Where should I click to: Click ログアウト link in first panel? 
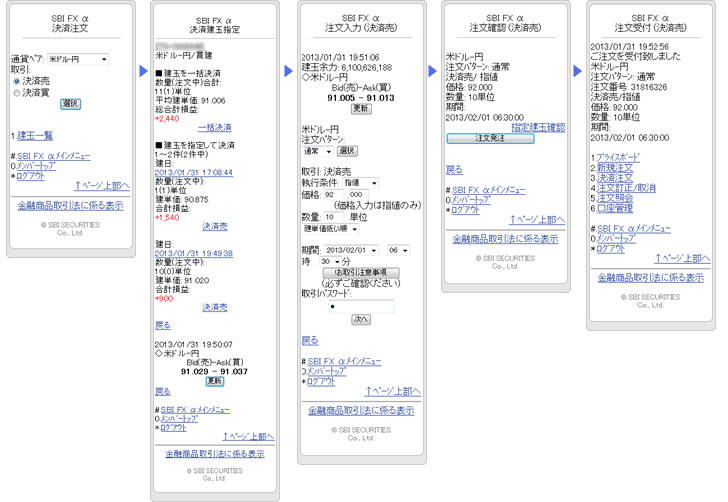(31, 176)
